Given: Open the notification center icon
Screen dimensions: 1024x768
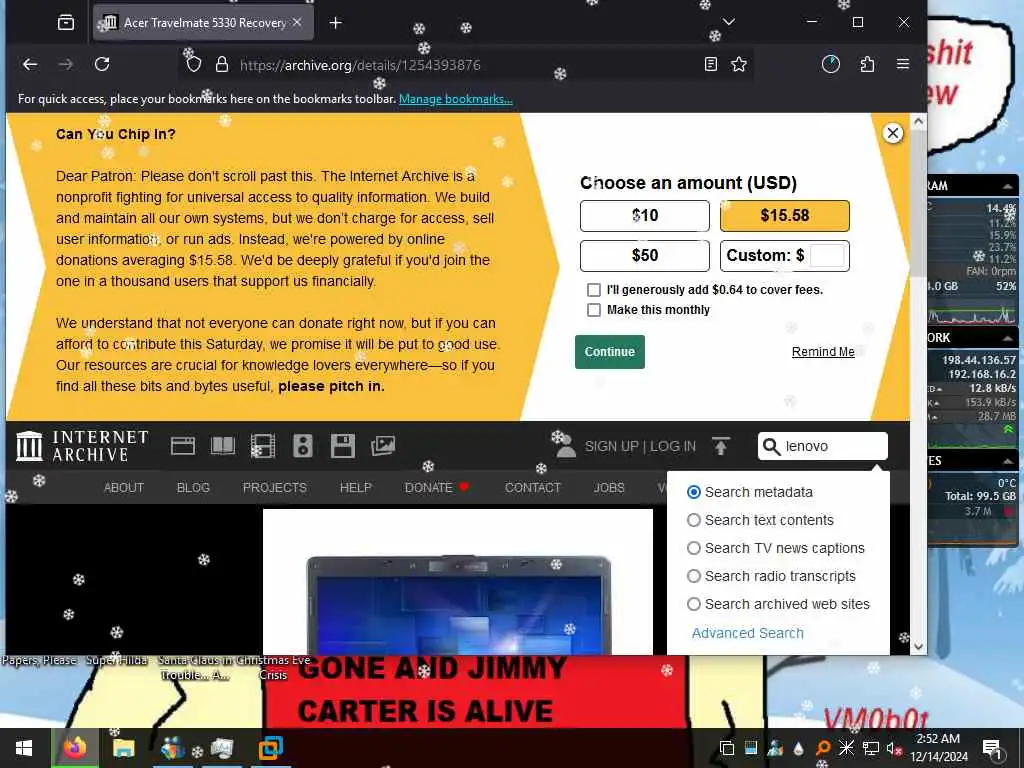Looking at the screenshot, I should [992, 748].
